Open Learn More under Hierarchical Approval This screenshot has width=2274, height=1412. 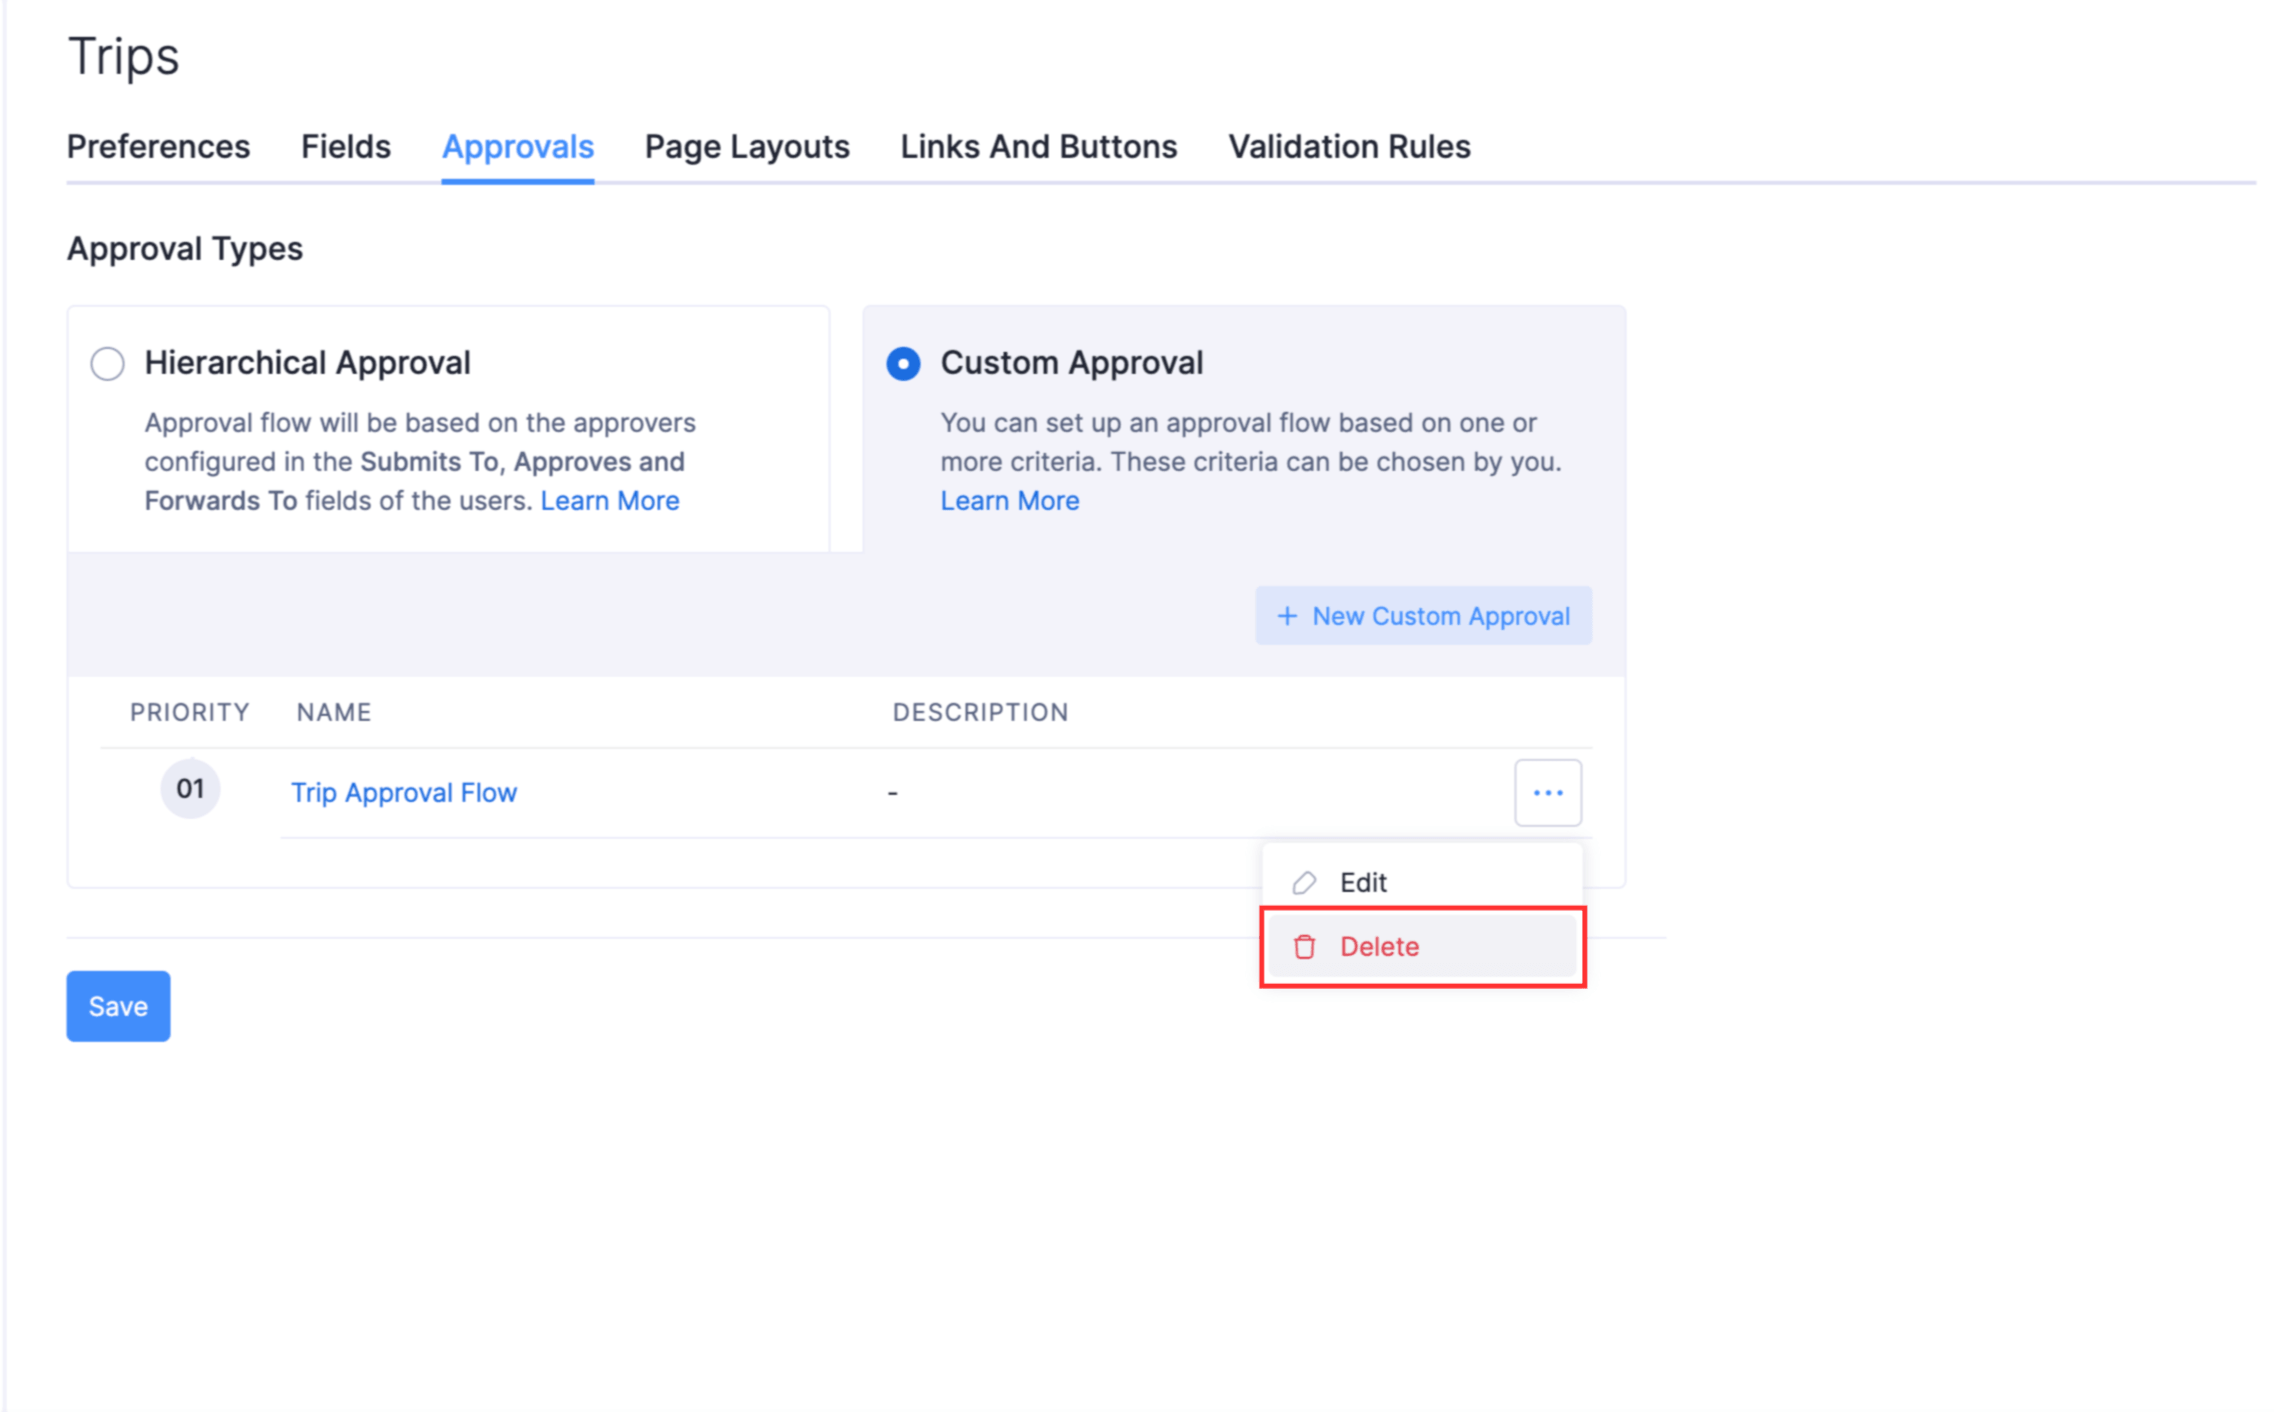610,500
